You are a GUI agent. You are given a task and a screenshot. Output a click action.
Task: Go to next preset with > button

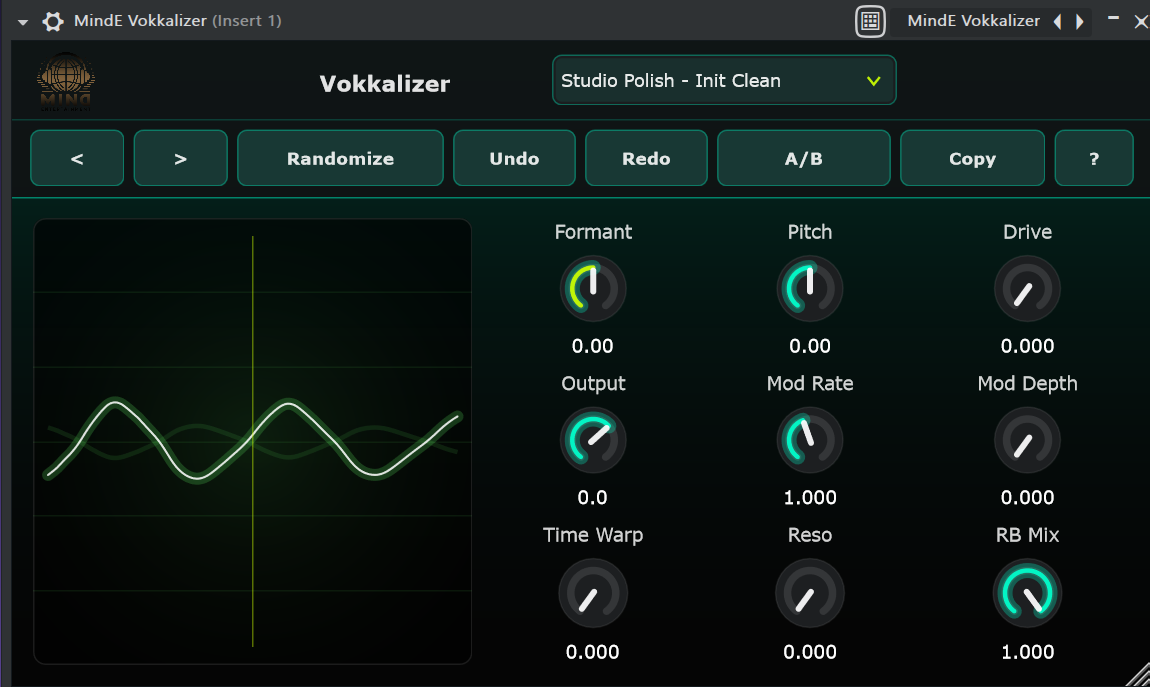point(180,158)
